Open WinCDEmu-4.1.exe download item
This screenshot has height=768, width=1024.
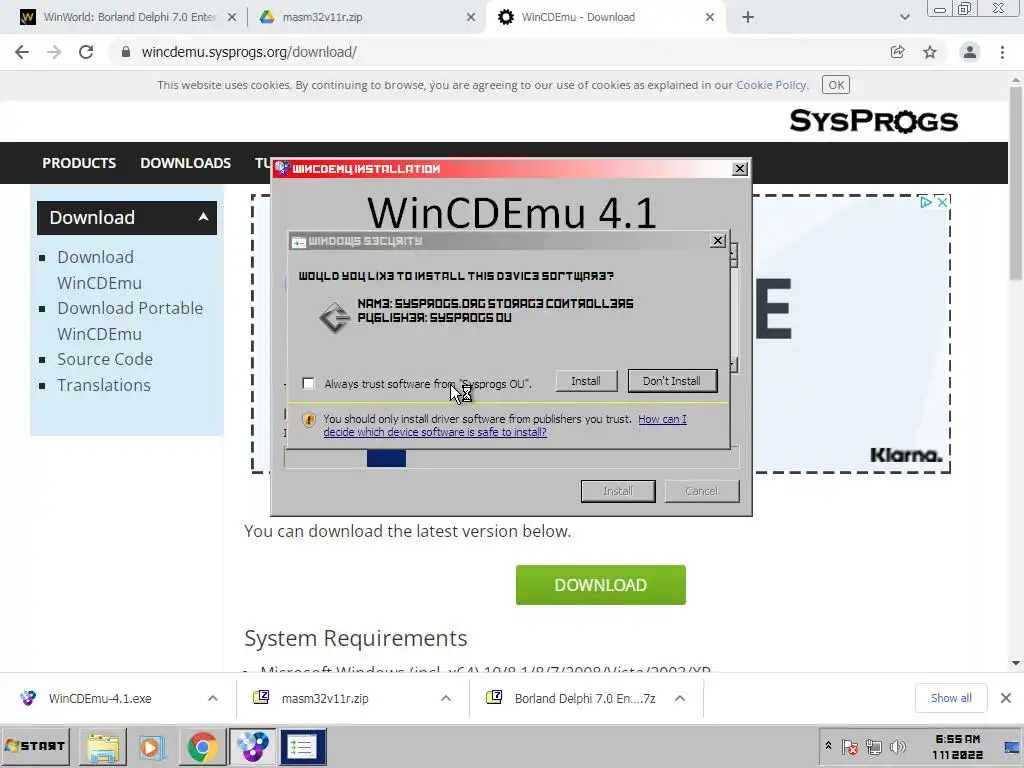click(x=100, y=698)
